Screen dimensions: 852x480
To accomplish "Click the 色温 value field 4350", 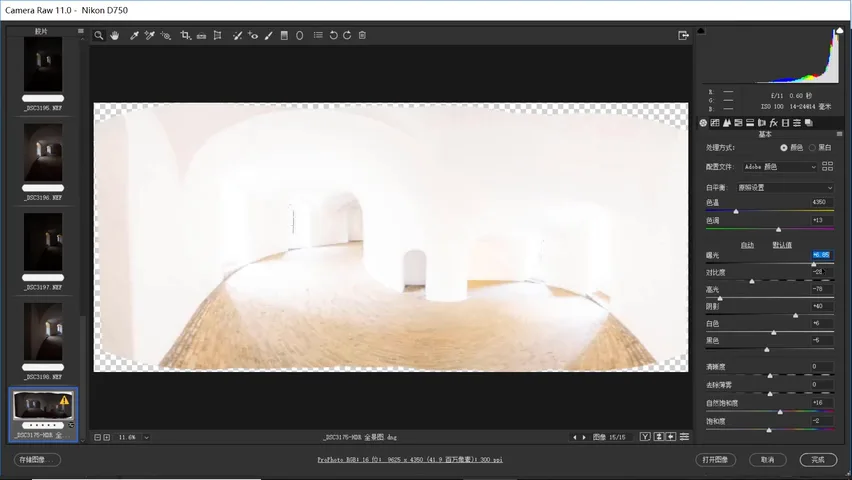I will [x=822, y=202].
